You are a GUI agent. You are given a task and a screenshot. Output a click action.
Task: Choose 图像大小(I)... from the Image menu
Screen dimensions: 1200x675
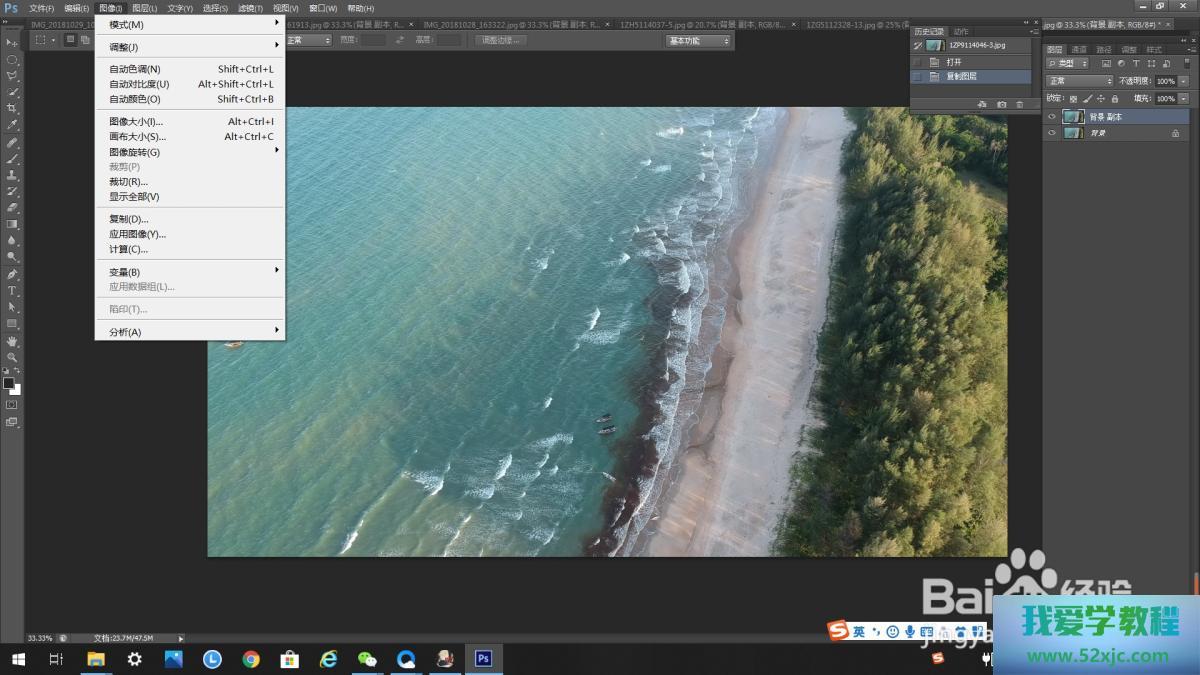(136, 122)
